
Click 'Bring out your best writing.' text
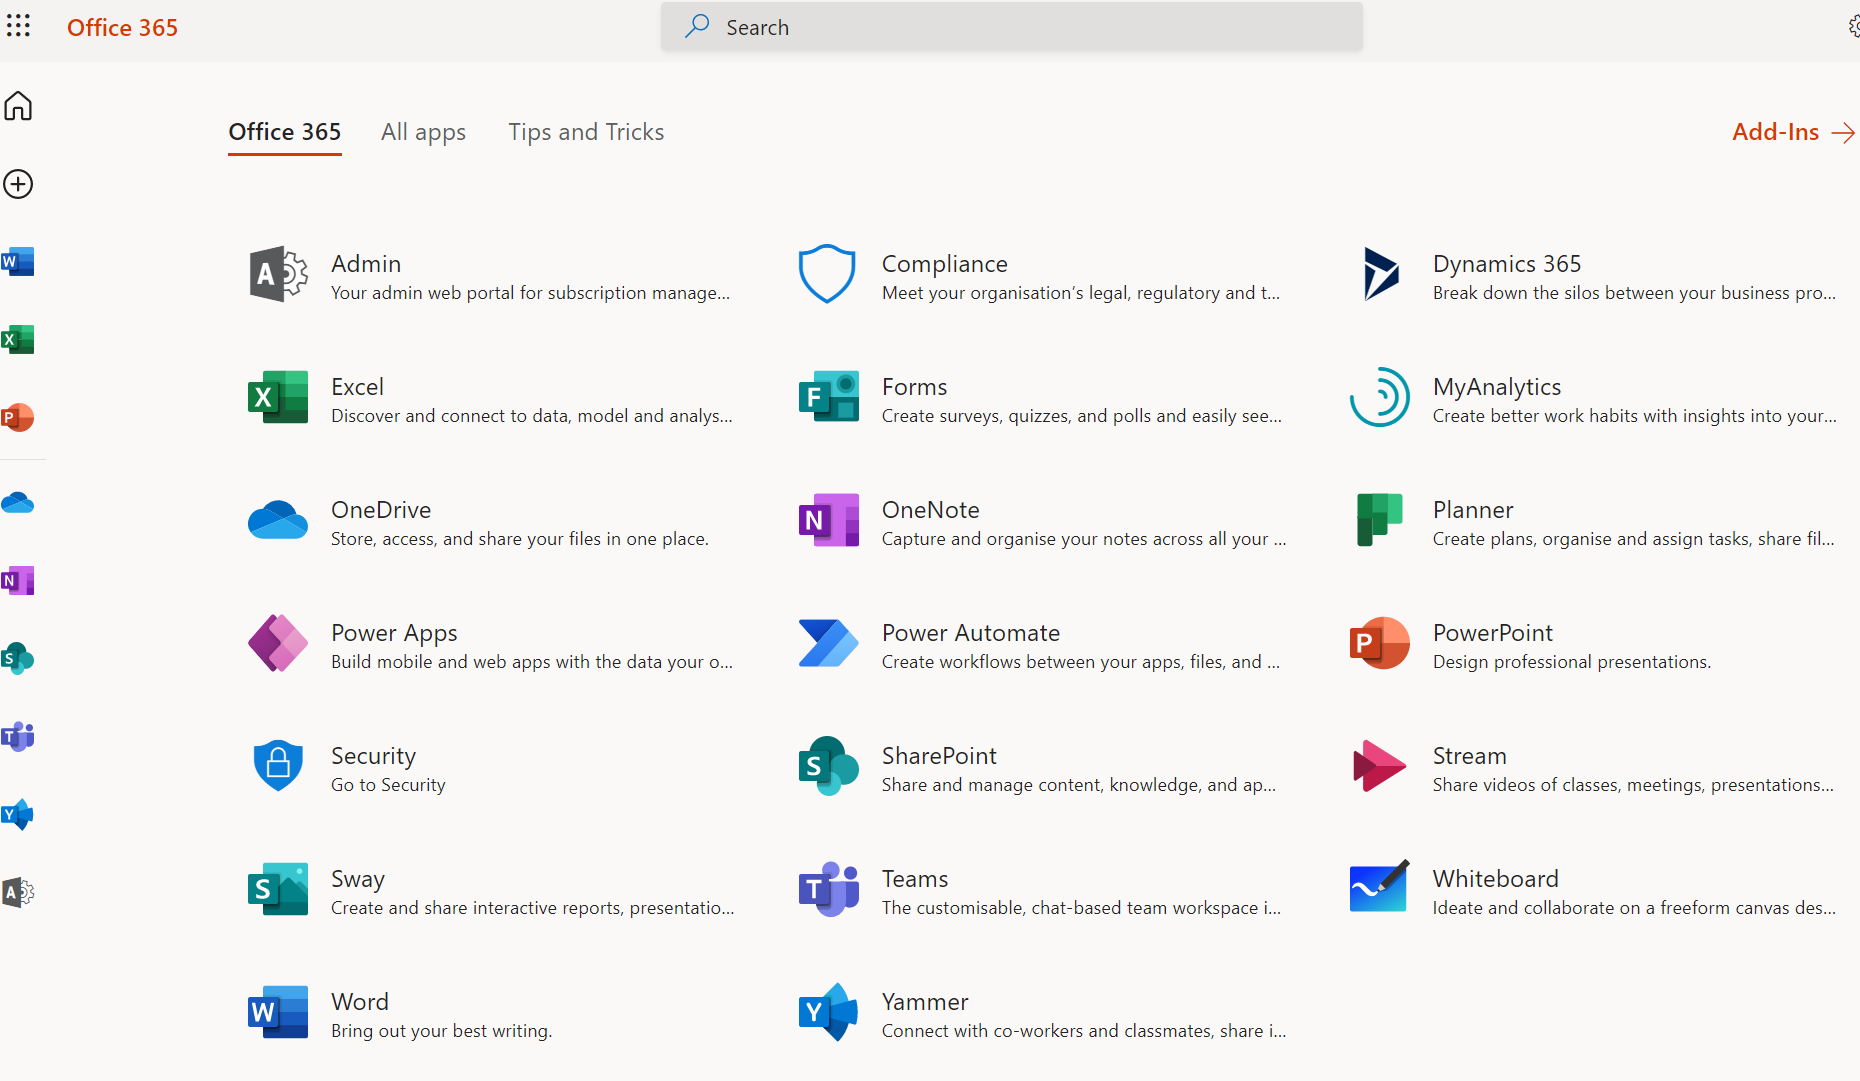tap(441, 1031)
